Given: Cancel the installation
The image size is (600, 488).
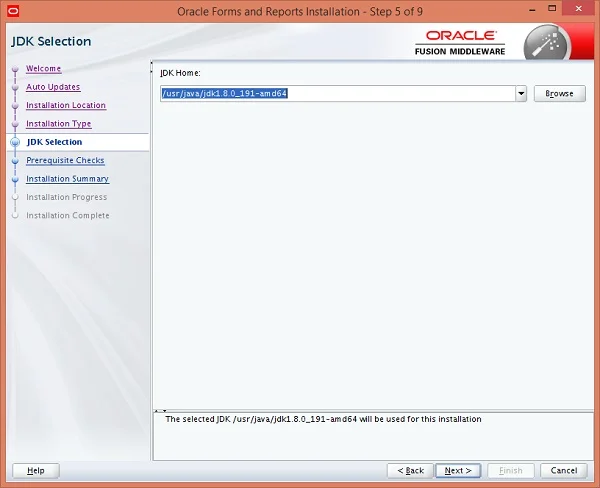Looking at the screenshot, I should point(564,470).
